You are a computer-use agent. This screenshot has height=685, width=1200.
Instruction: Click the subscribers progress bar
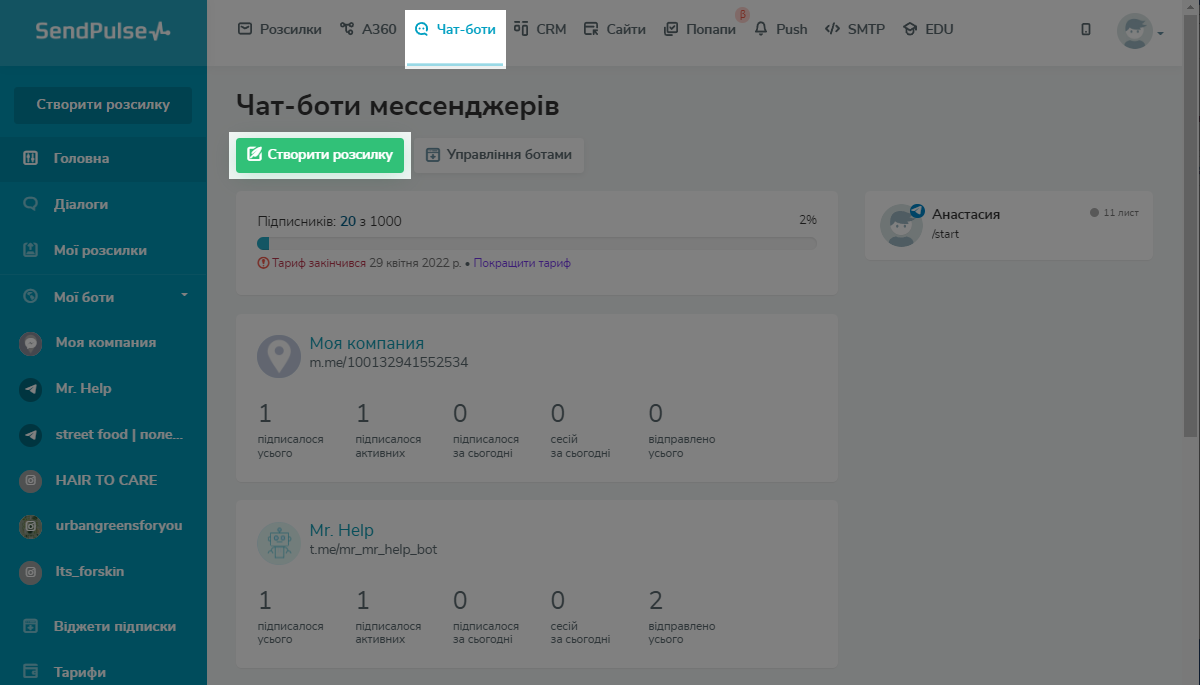(537, 243)
